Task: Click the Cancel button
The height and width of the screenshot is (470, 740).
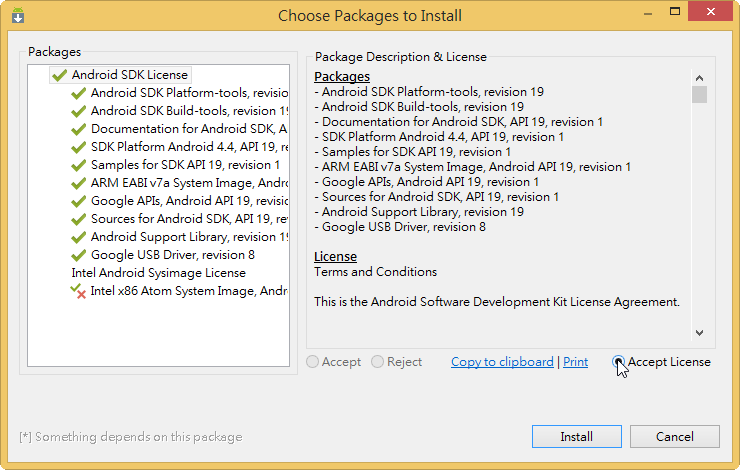Action: pyautogui.click(x=674, y=436)
